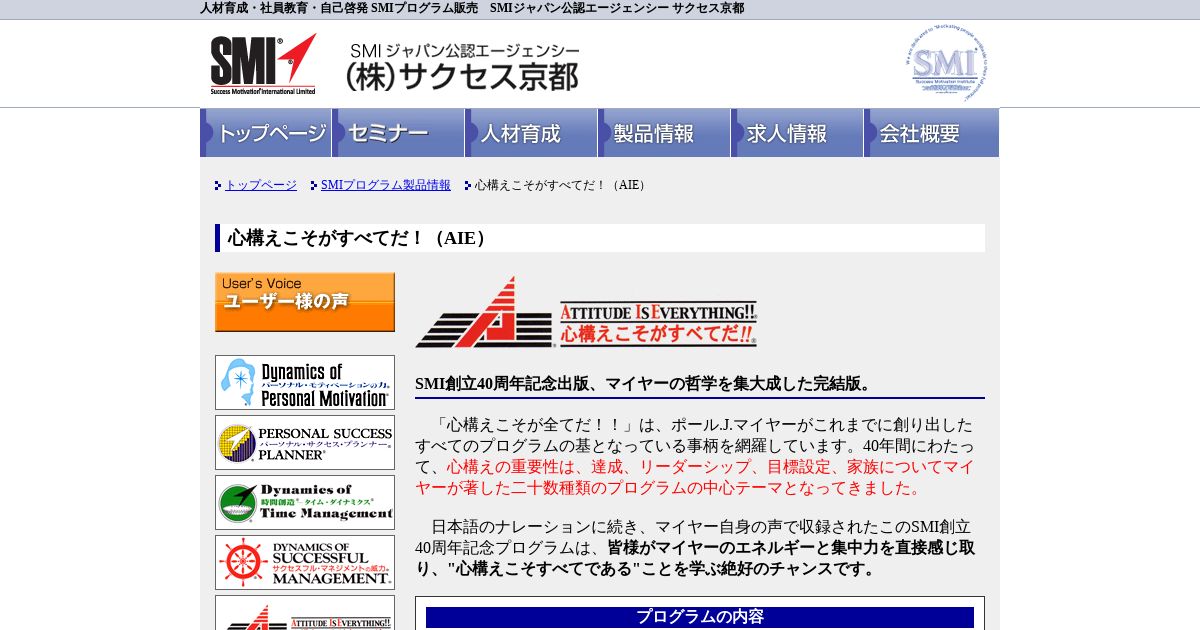Open Dynamics of Successful Management banner

point(305,562)
